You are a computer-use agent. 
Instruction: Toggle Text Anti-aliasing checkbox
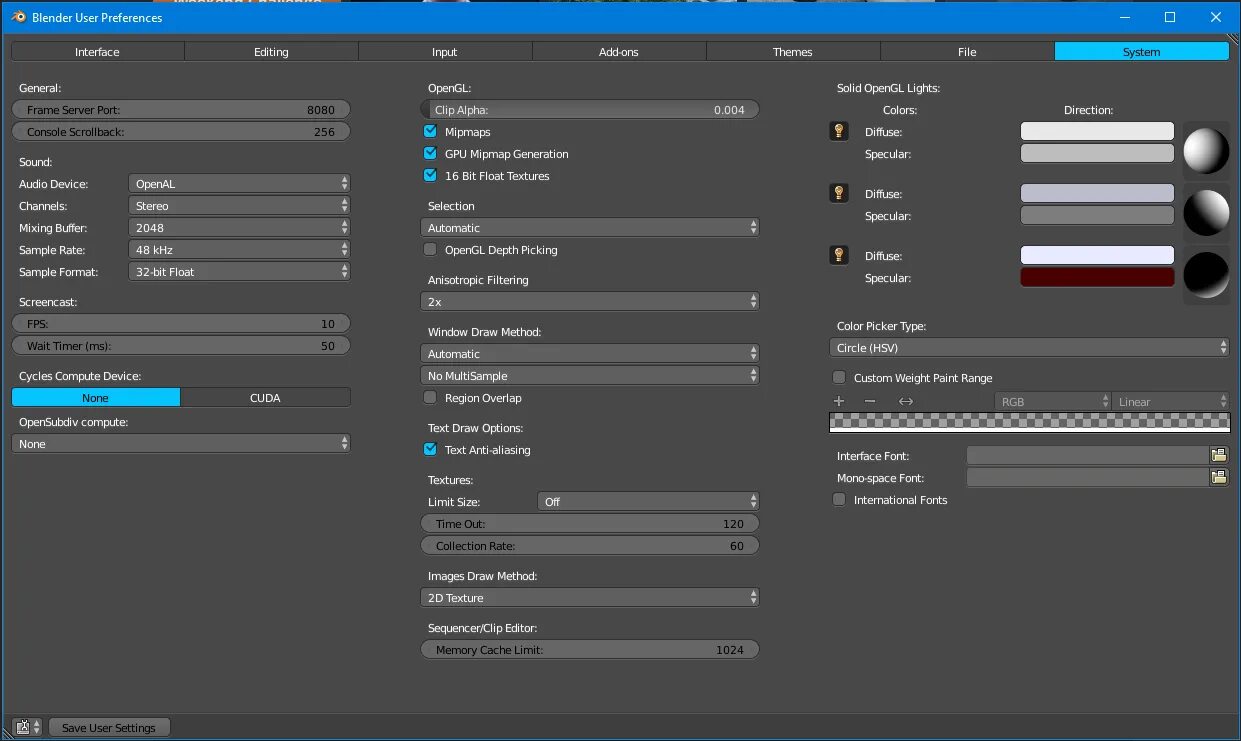[430, 449]
